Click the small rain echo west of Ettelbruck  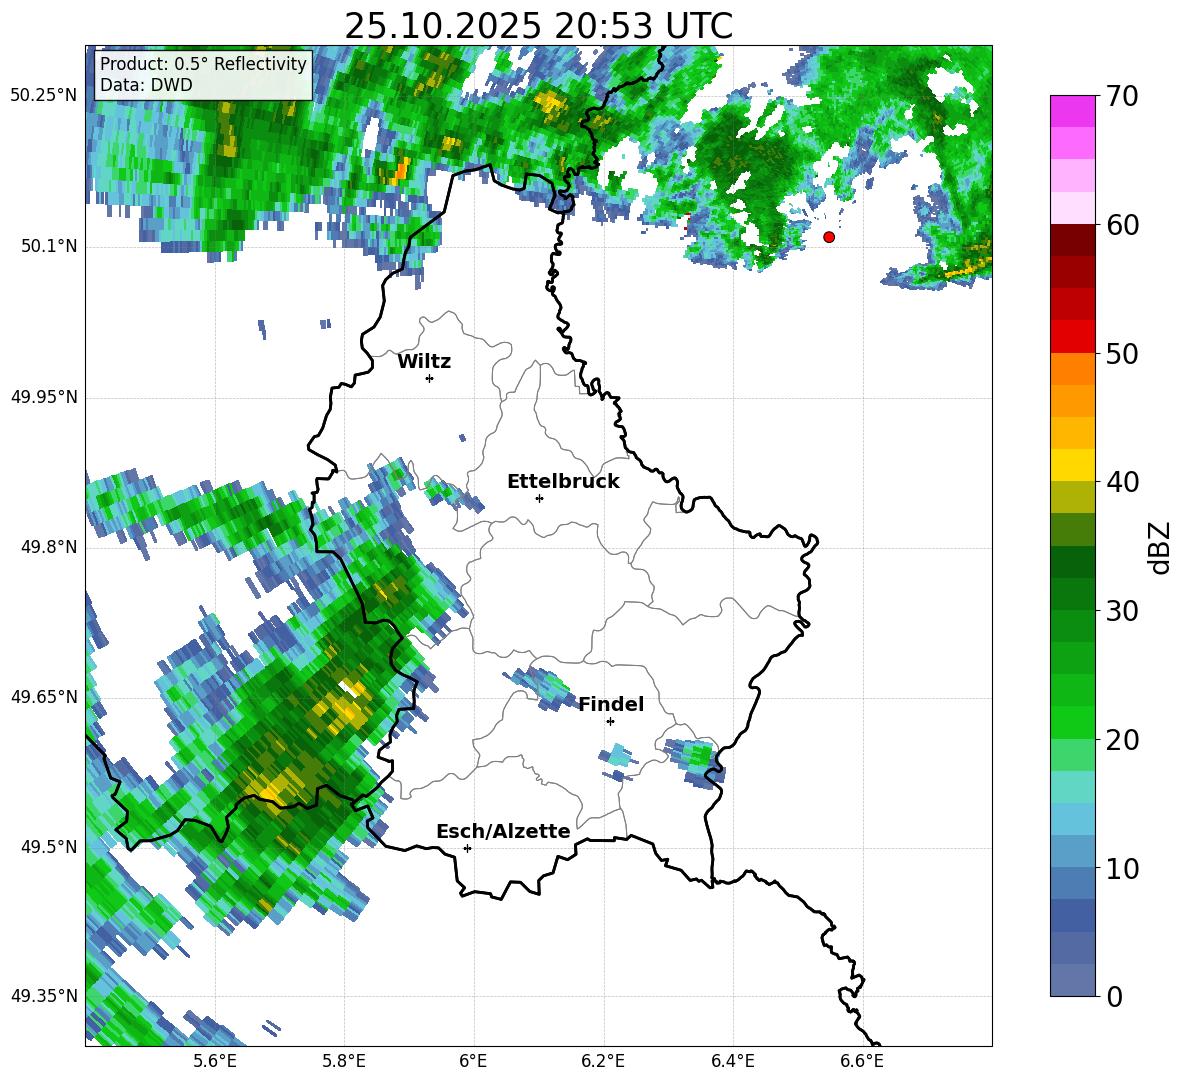pos(453,495)
